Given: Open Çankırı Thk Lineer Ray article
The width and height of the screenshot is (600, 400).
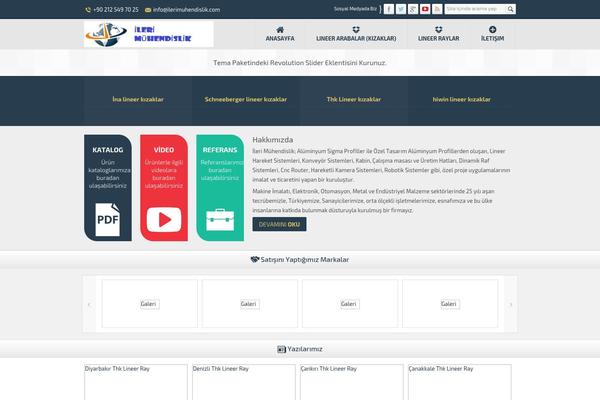Looking at the screenshot, I should (329, 369).
